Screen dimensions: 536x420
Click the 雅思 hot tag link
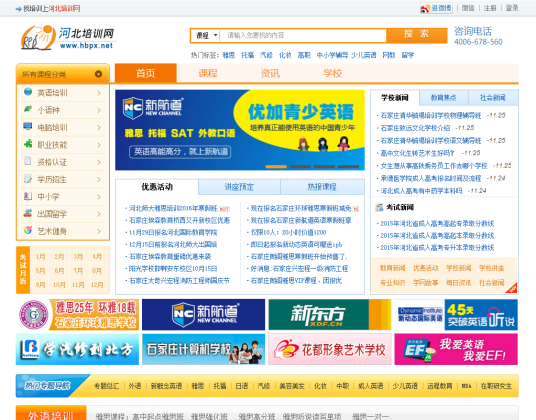coord(229,55)
